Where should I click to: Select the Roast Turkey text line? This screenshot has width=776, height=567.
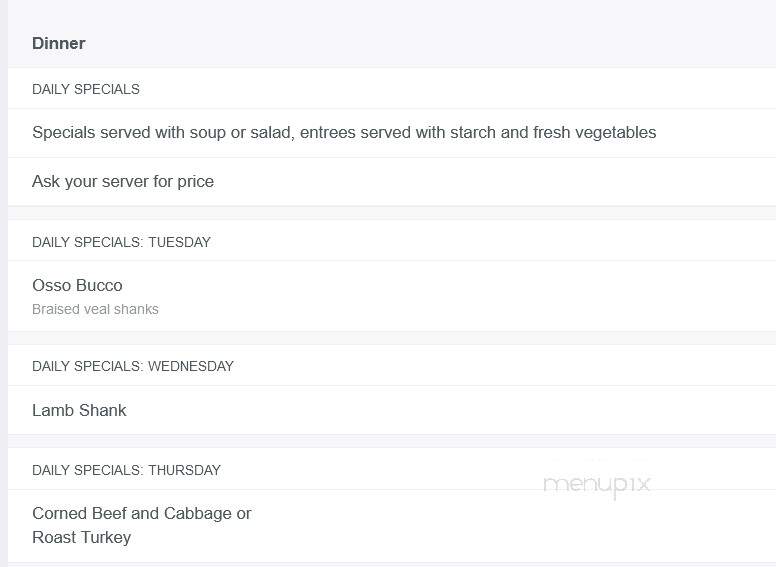pyautogui.click(x=82, y=537)
